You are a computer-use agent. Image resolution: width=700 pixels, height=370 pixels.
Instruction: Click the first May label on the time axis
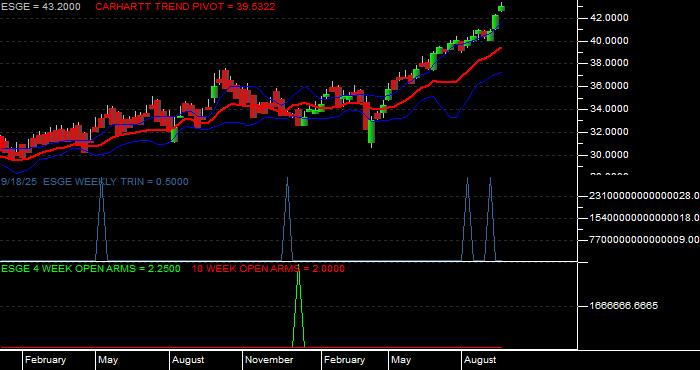click(108, 360)
